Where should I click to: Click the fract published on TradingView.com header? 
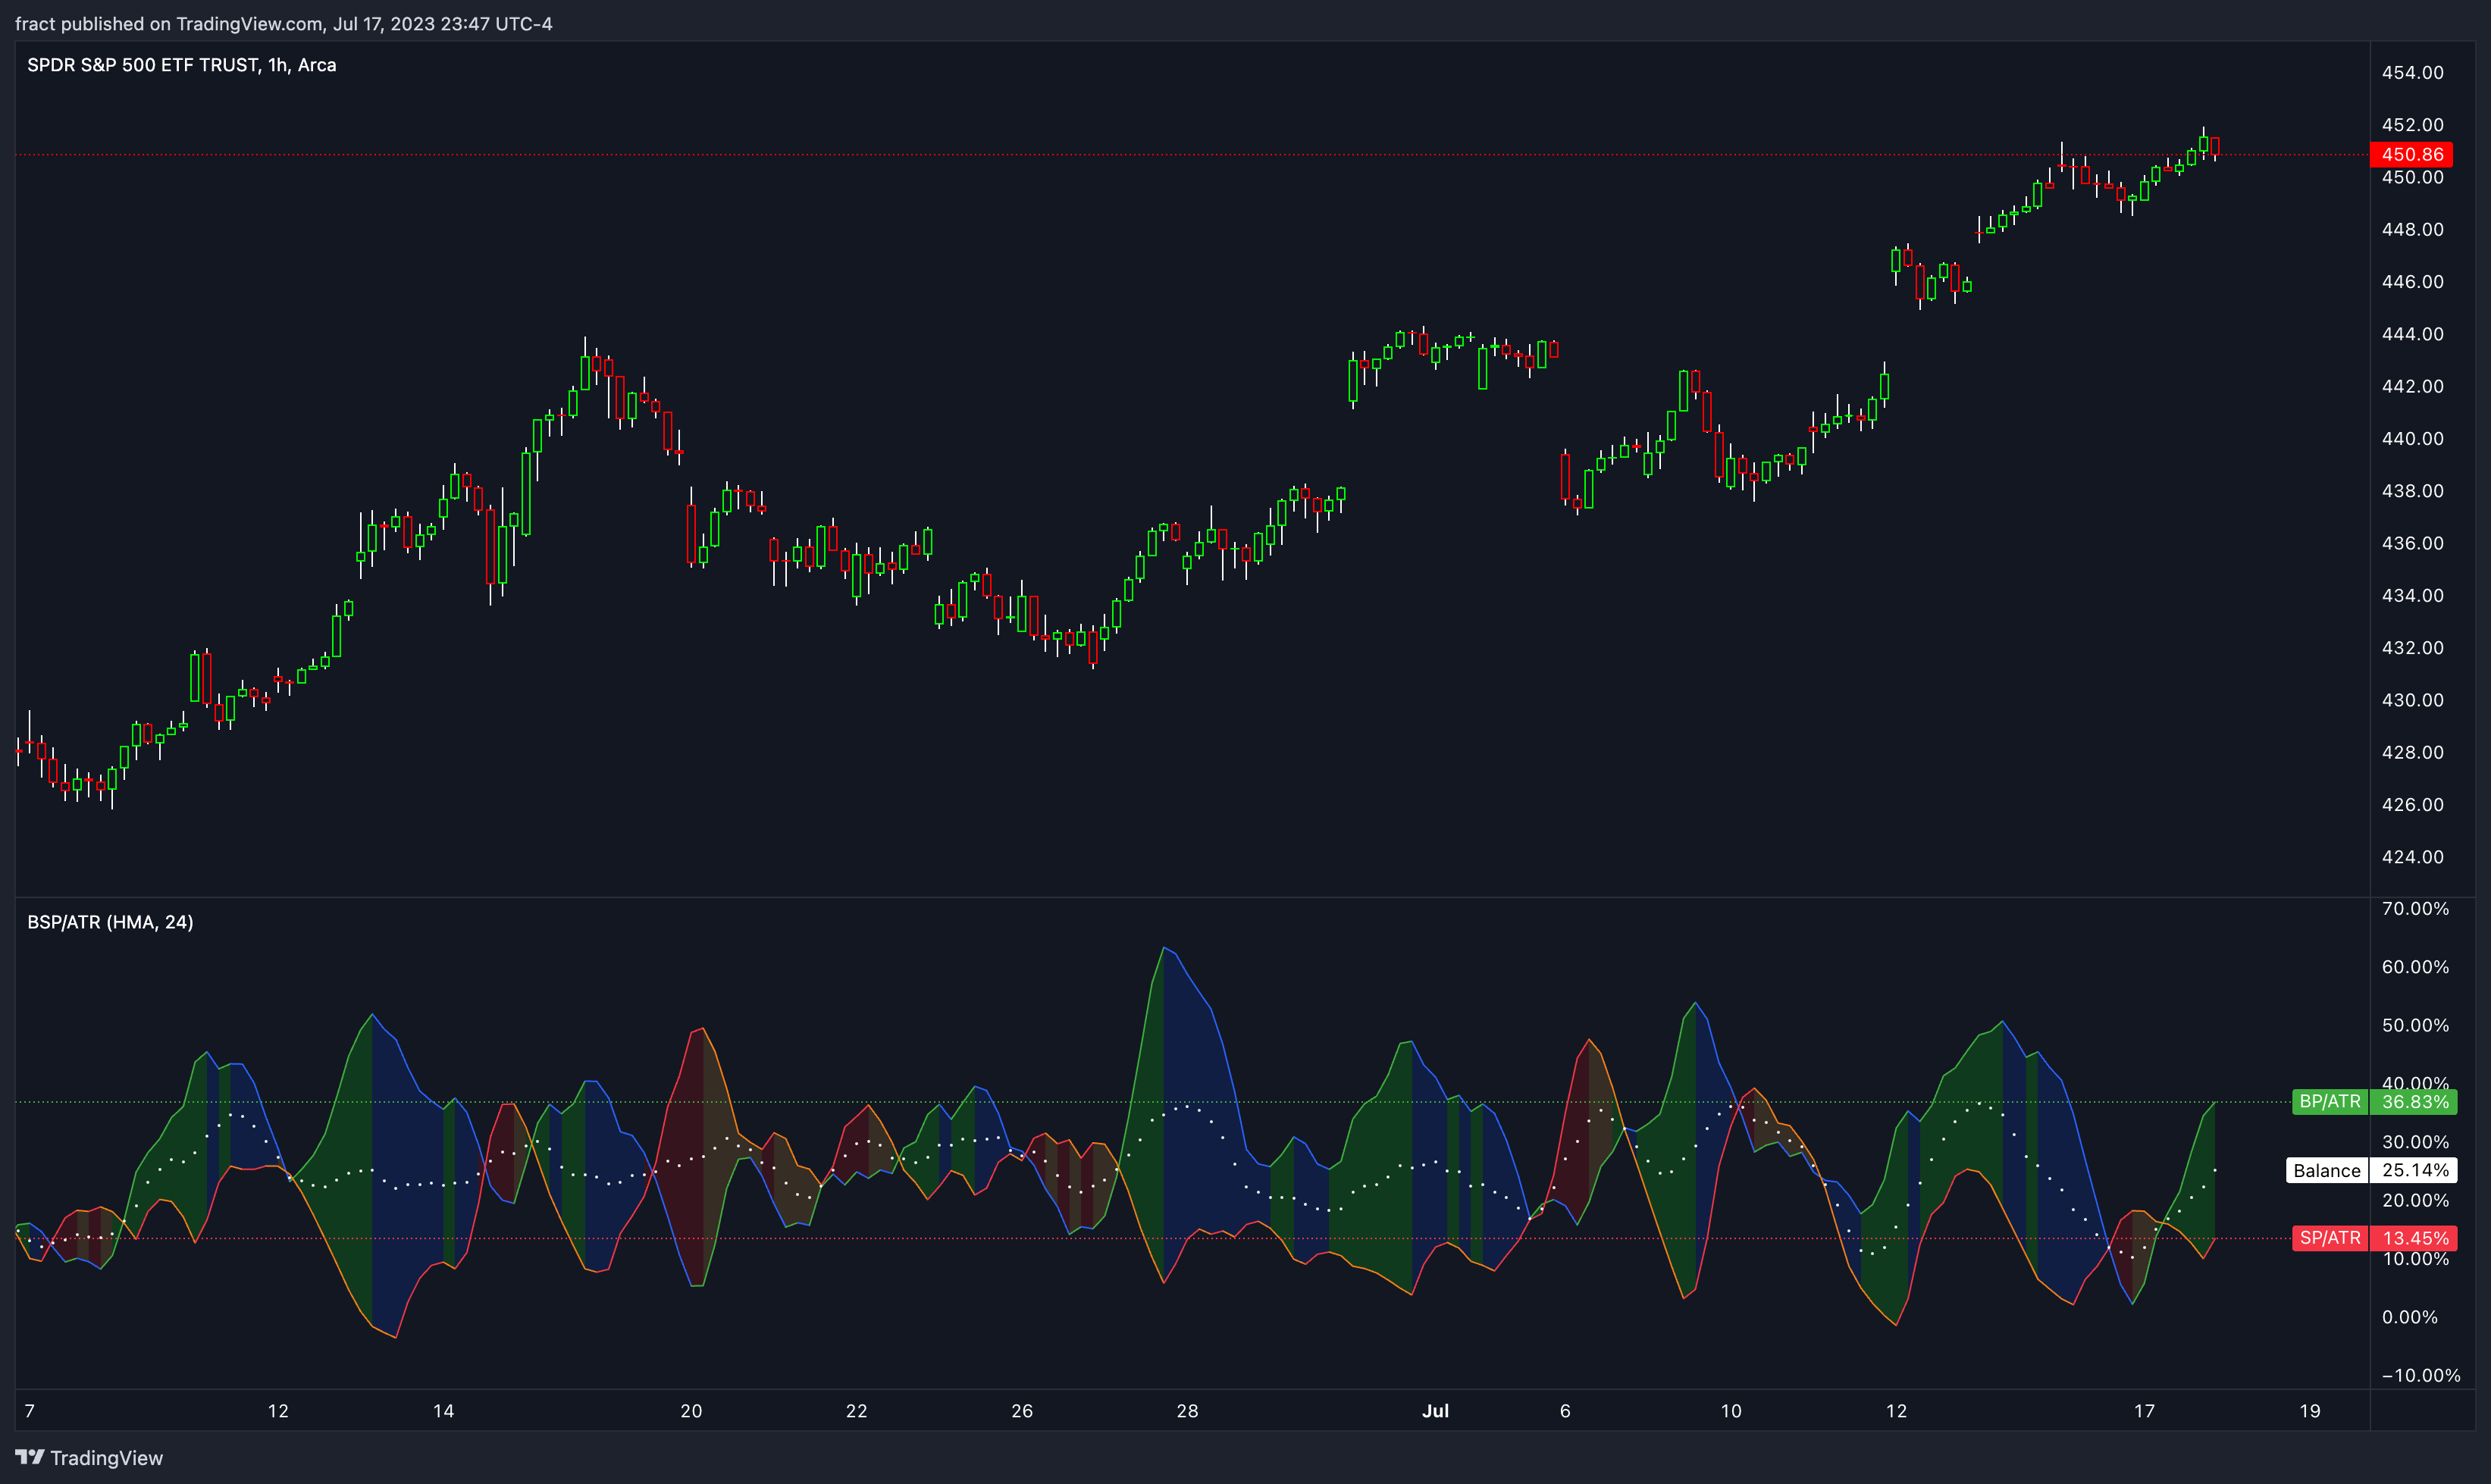point(284,24)
